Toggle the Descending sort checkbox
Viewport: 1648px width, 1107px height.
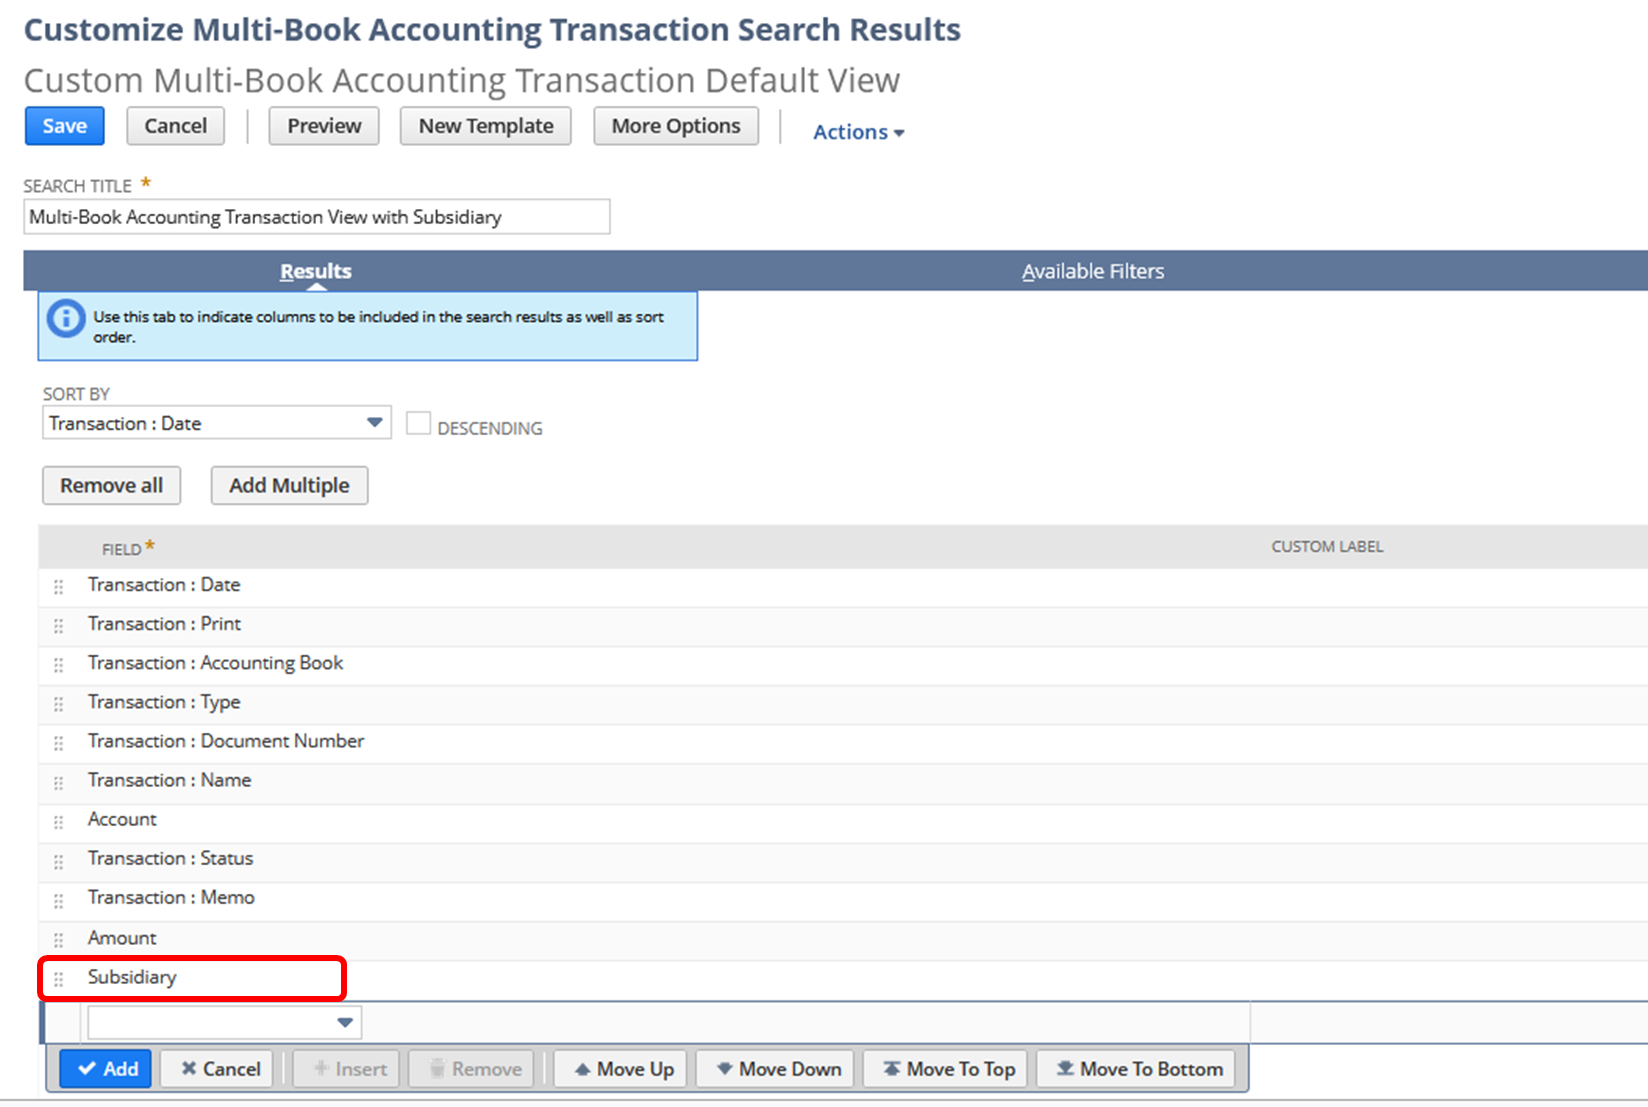point(418,423)
